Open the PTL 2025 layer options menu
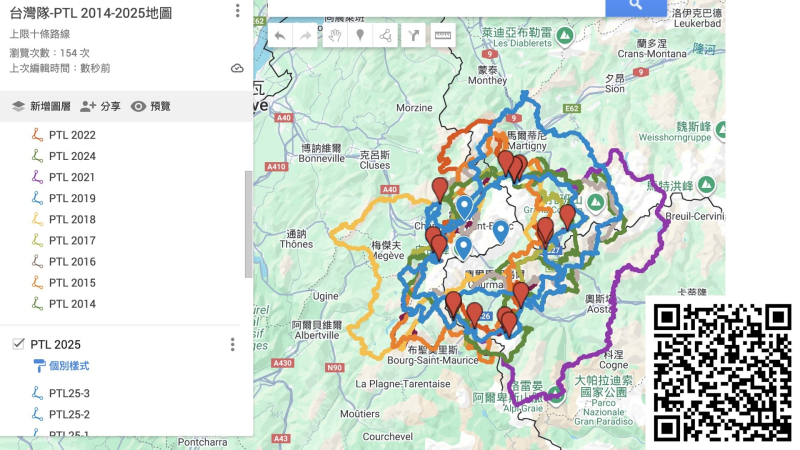Screen dimensions: 800x450 click(232, 344)
